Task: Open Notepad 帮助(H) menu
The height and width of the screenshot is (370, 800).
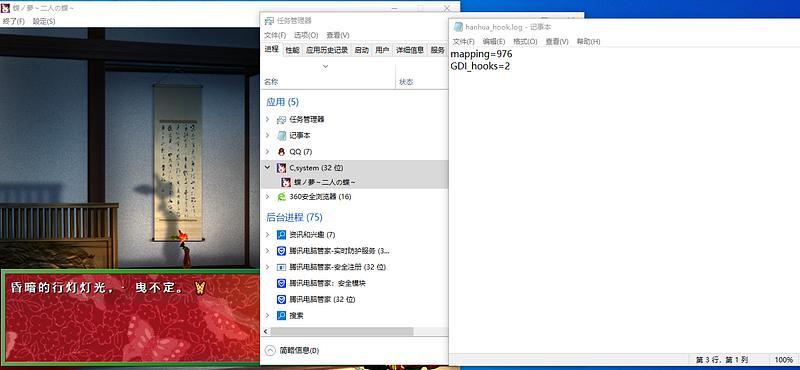Action: [588, 41]
